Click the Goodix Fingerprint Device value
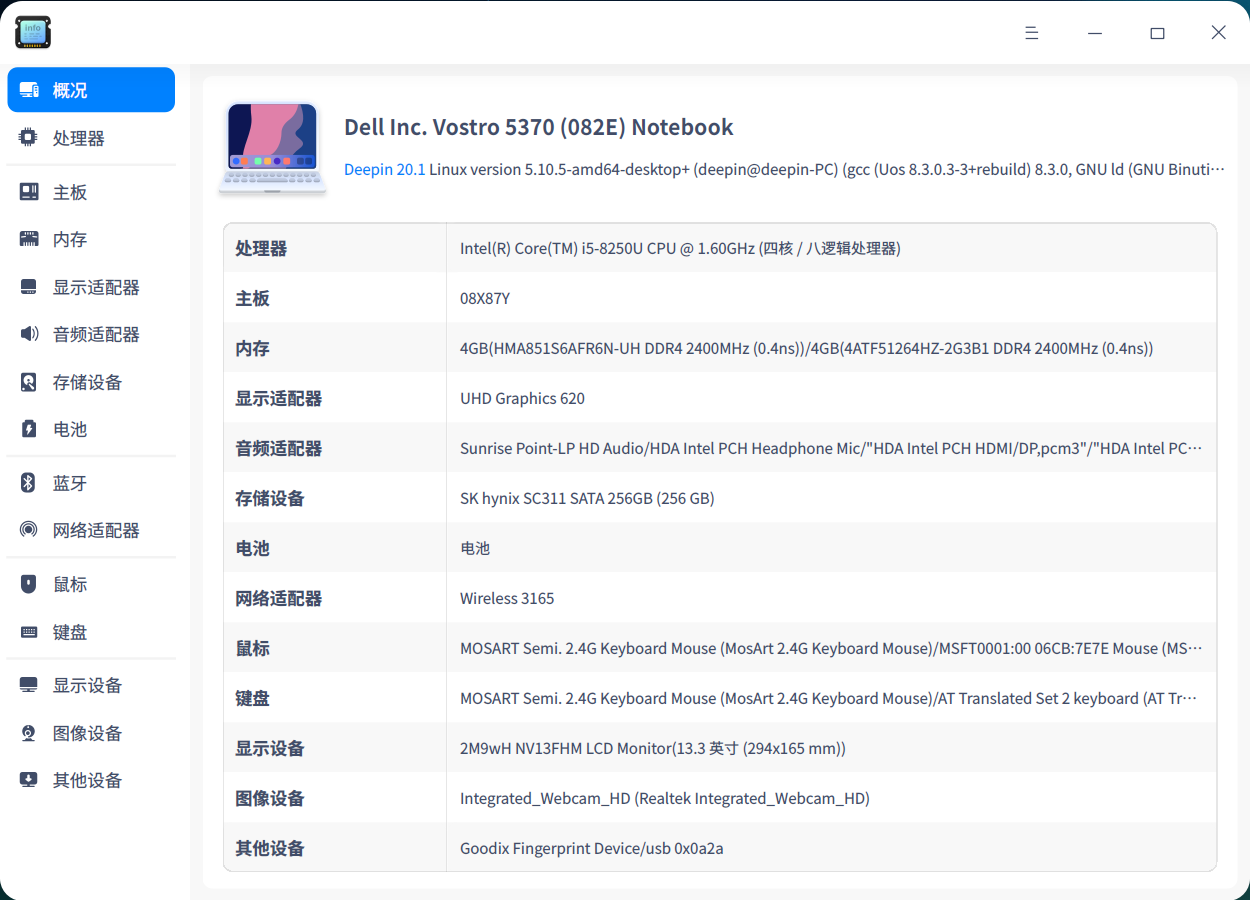This screenshot has height=900, width=1250. tap(592, 848)
